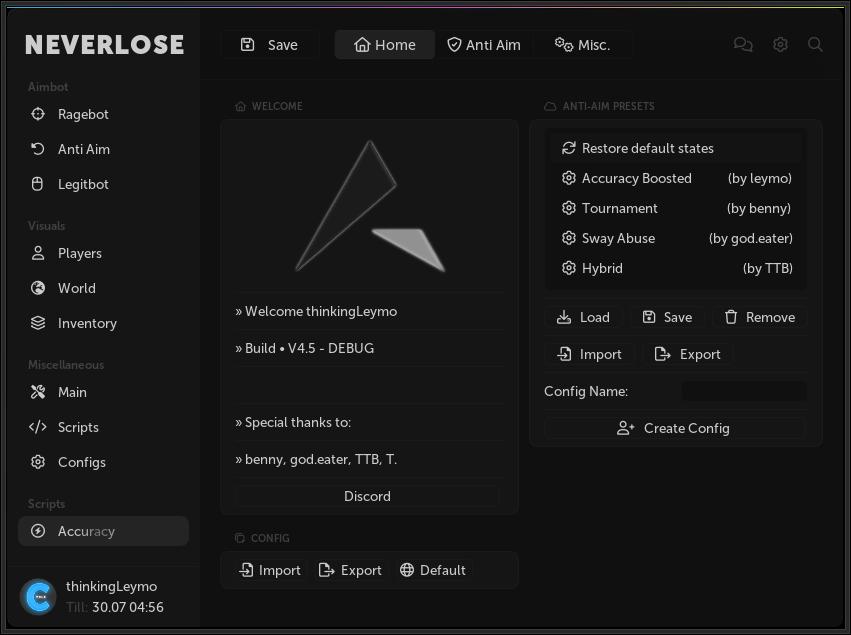Screen dimensions: 851x635
Task: Select the Accuracy script
Action: (86, 531)
